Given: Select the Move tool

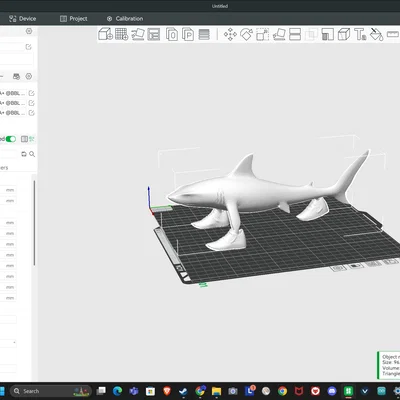Looking at the screenshot, I should point(230,34).
